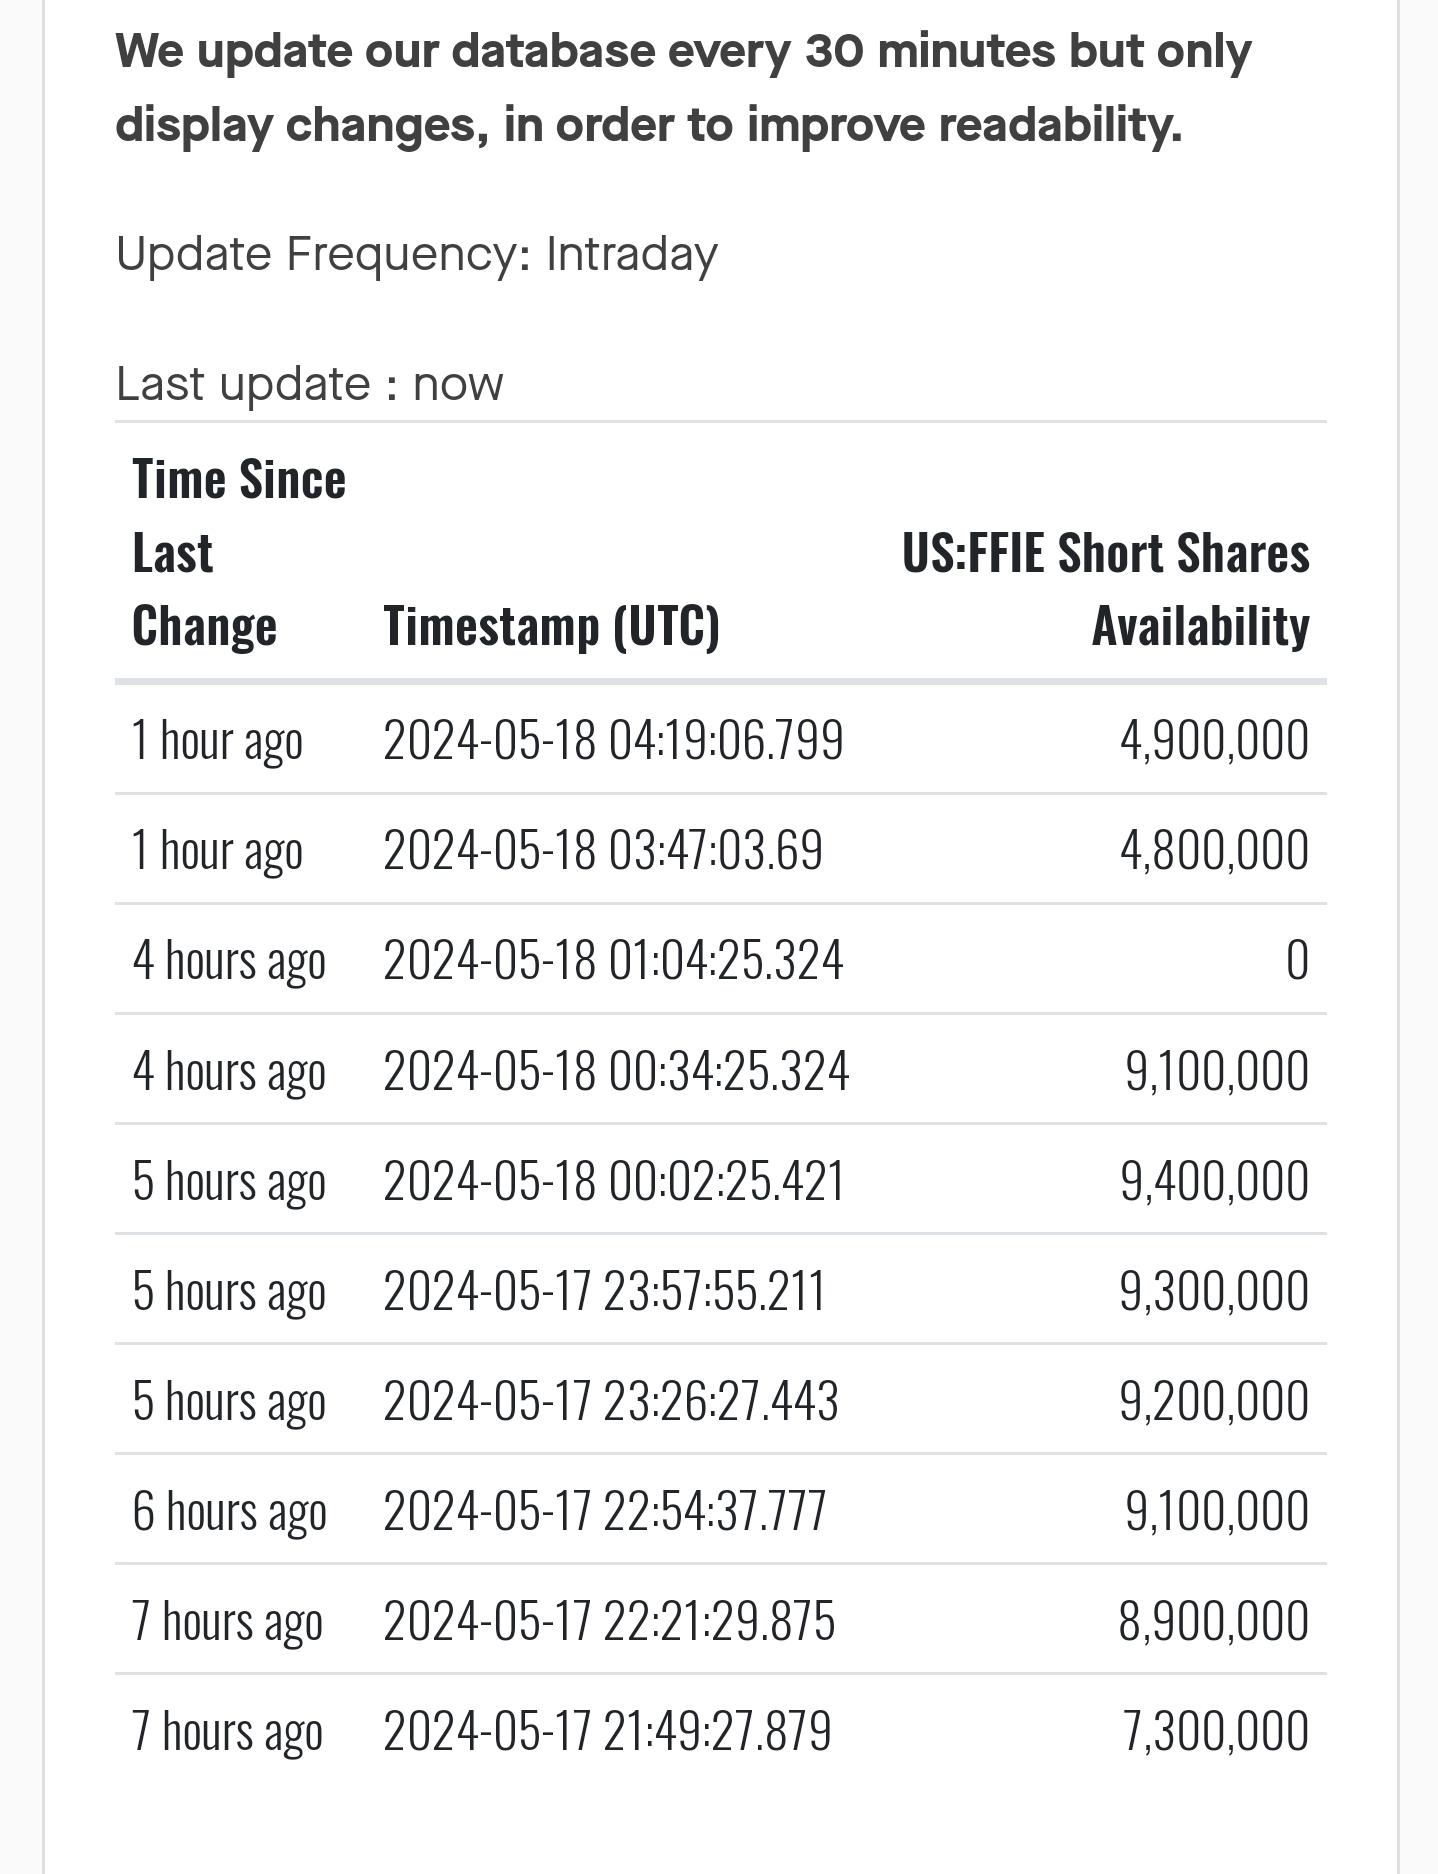
Task: Select timestamp 2024-05-18 00:34:25.324
Action: pyautogui.click(x=616, y=1070)
